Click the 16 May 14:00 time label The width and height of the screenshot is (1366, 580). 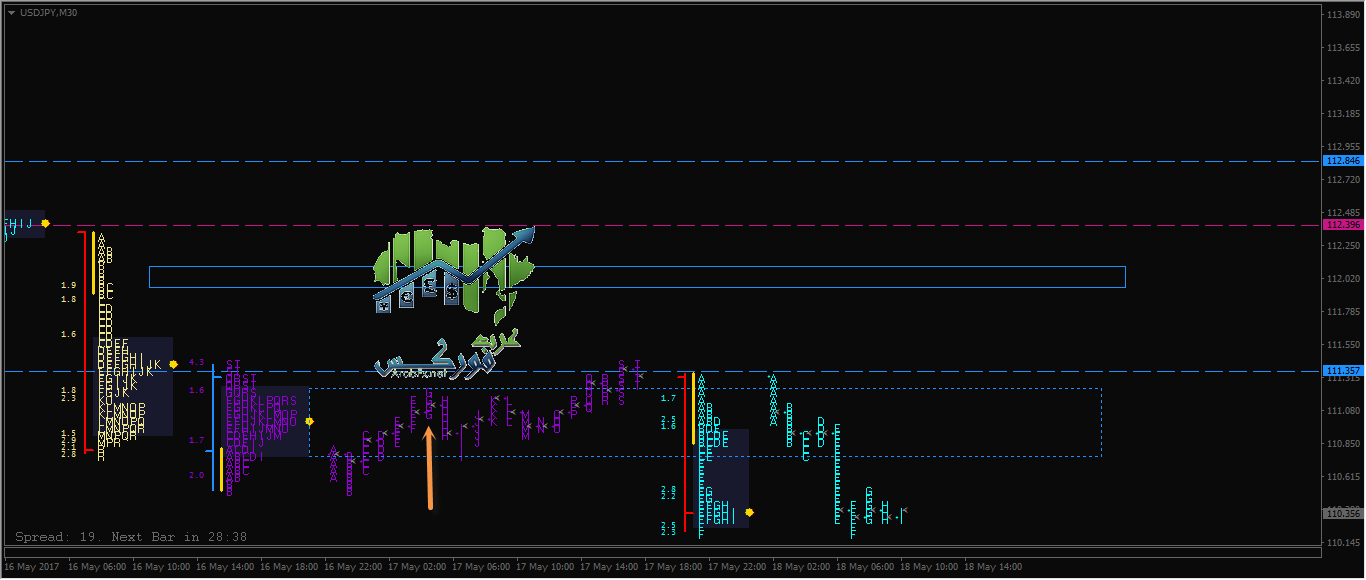tap(225, 566)
